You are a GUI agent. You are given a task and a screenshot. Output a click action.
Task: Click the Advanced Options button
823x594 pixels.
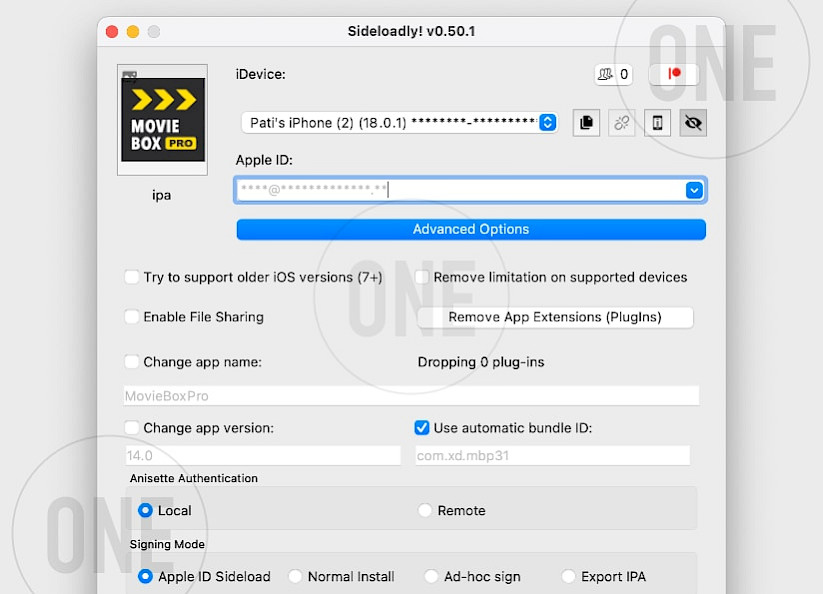tap(471, 229)
